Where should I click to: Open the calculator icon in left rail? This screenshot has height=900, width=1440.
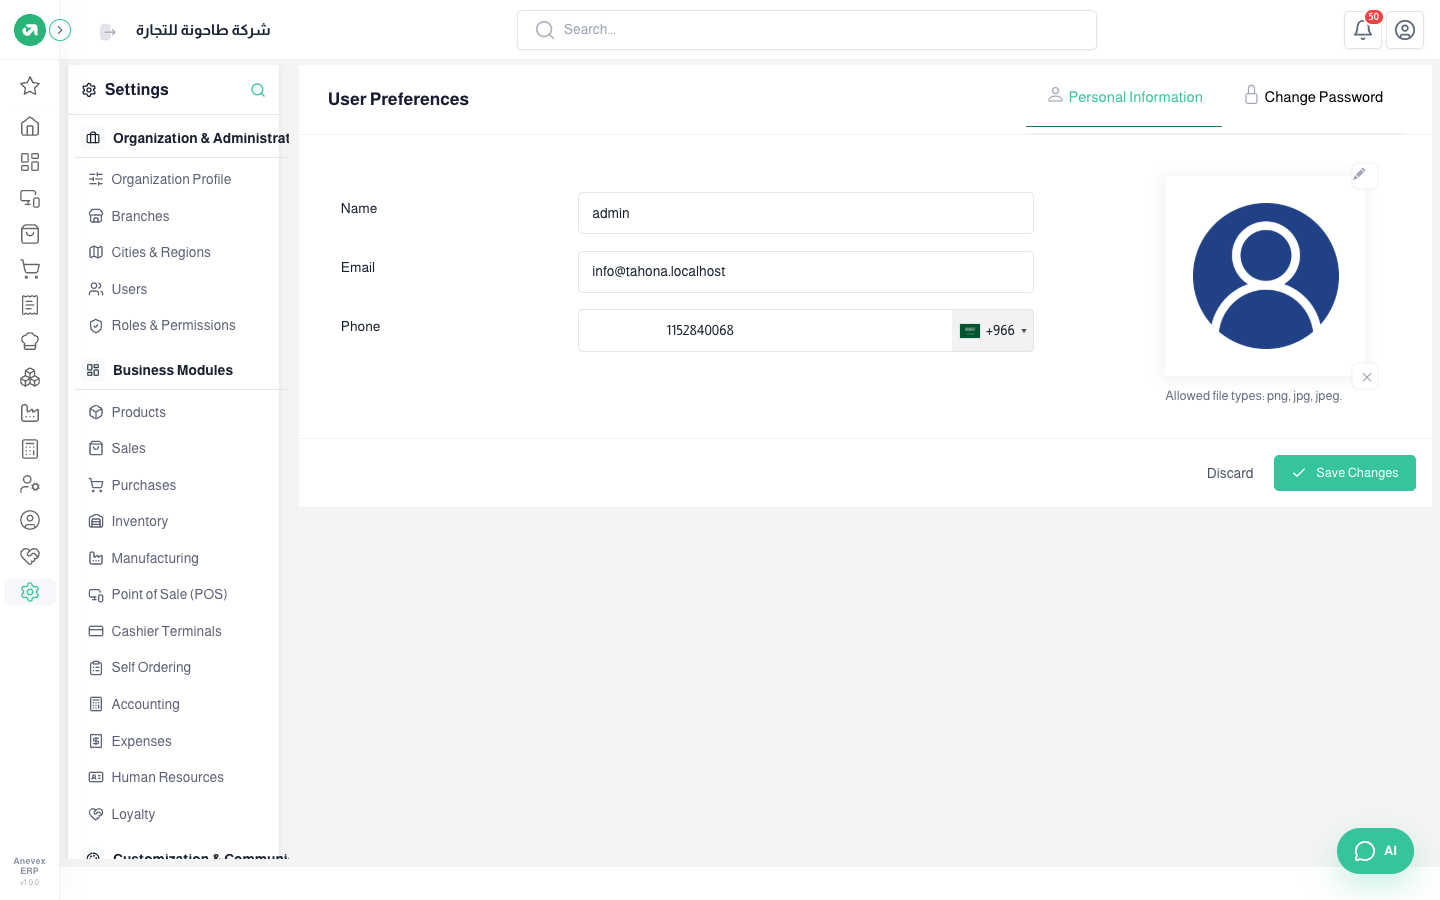30,449
